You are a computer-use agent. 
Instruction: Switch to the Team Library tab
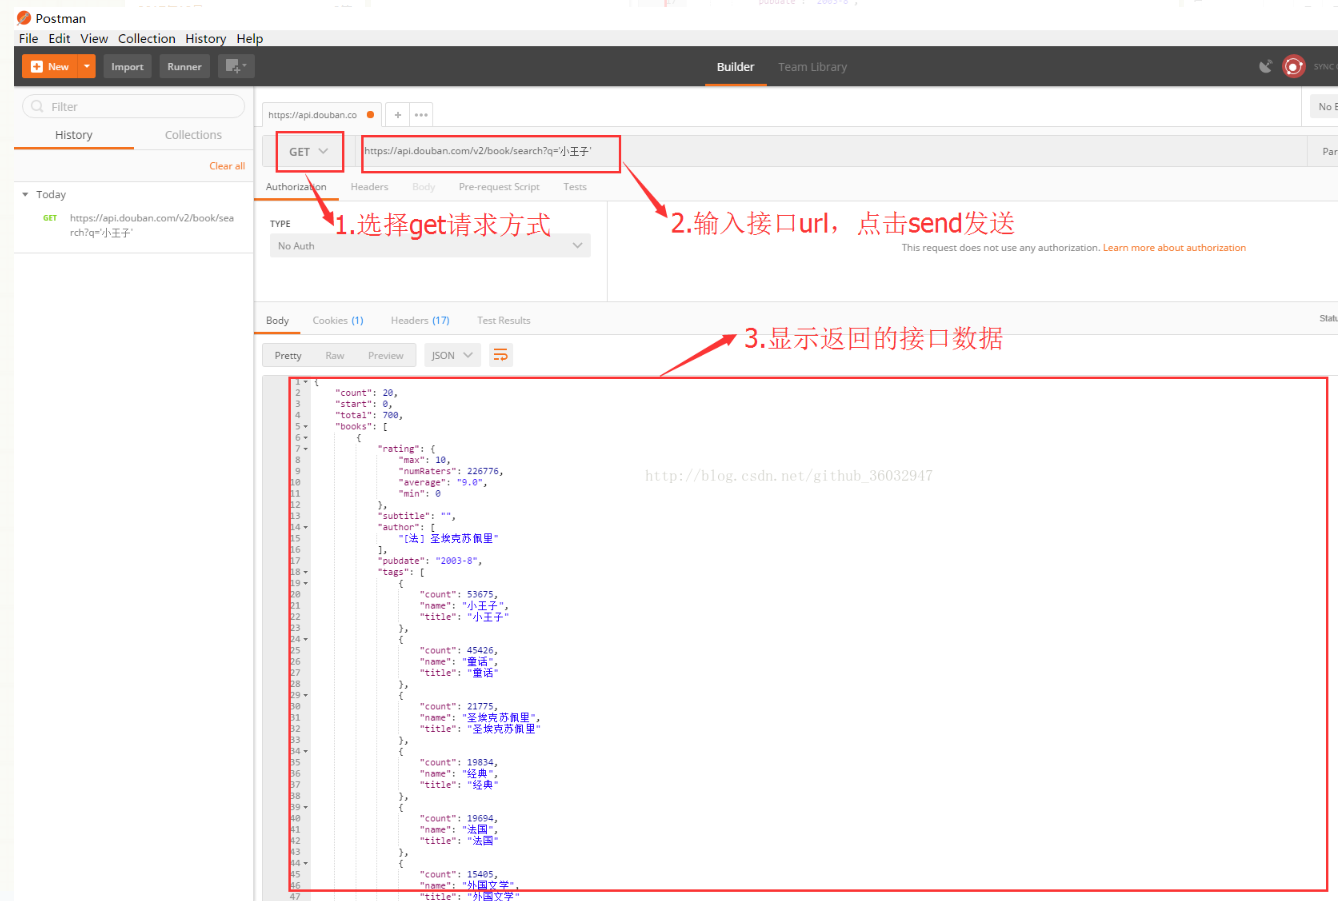coord(812,67)
